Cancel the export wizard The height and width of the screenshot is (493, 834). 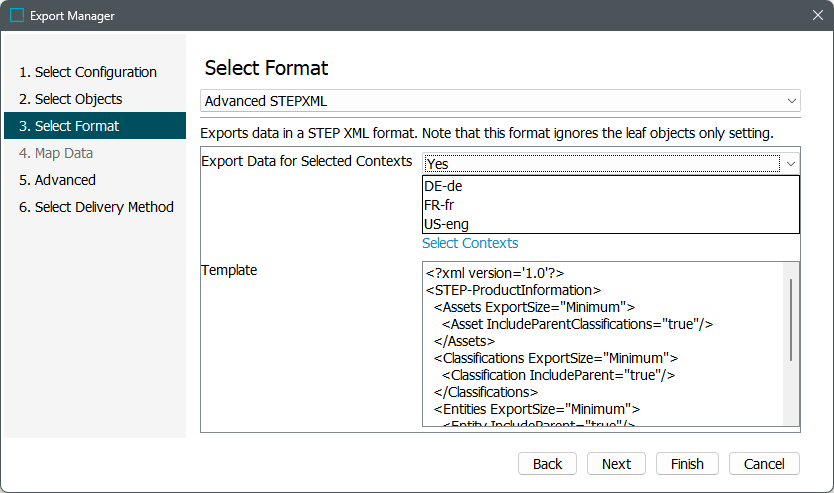click(x=764, y=464)
